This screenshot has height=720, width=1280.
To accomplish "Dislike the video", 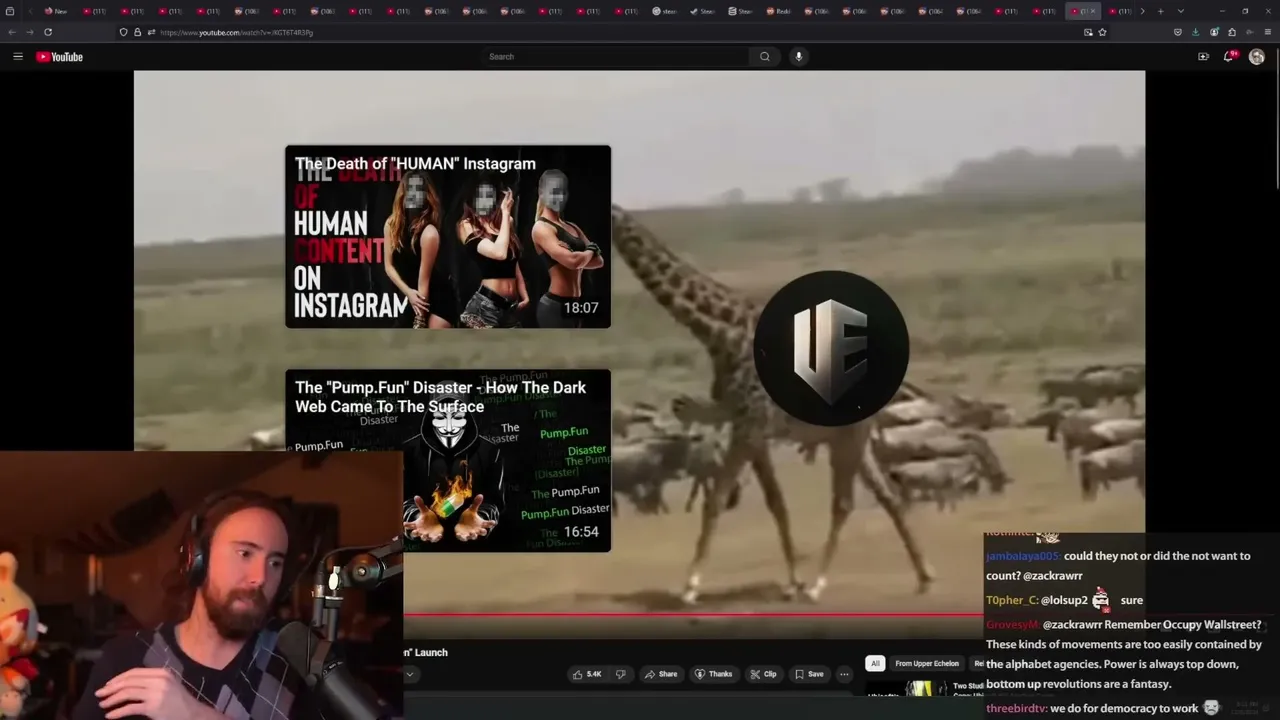I will [x=620, y=674].
